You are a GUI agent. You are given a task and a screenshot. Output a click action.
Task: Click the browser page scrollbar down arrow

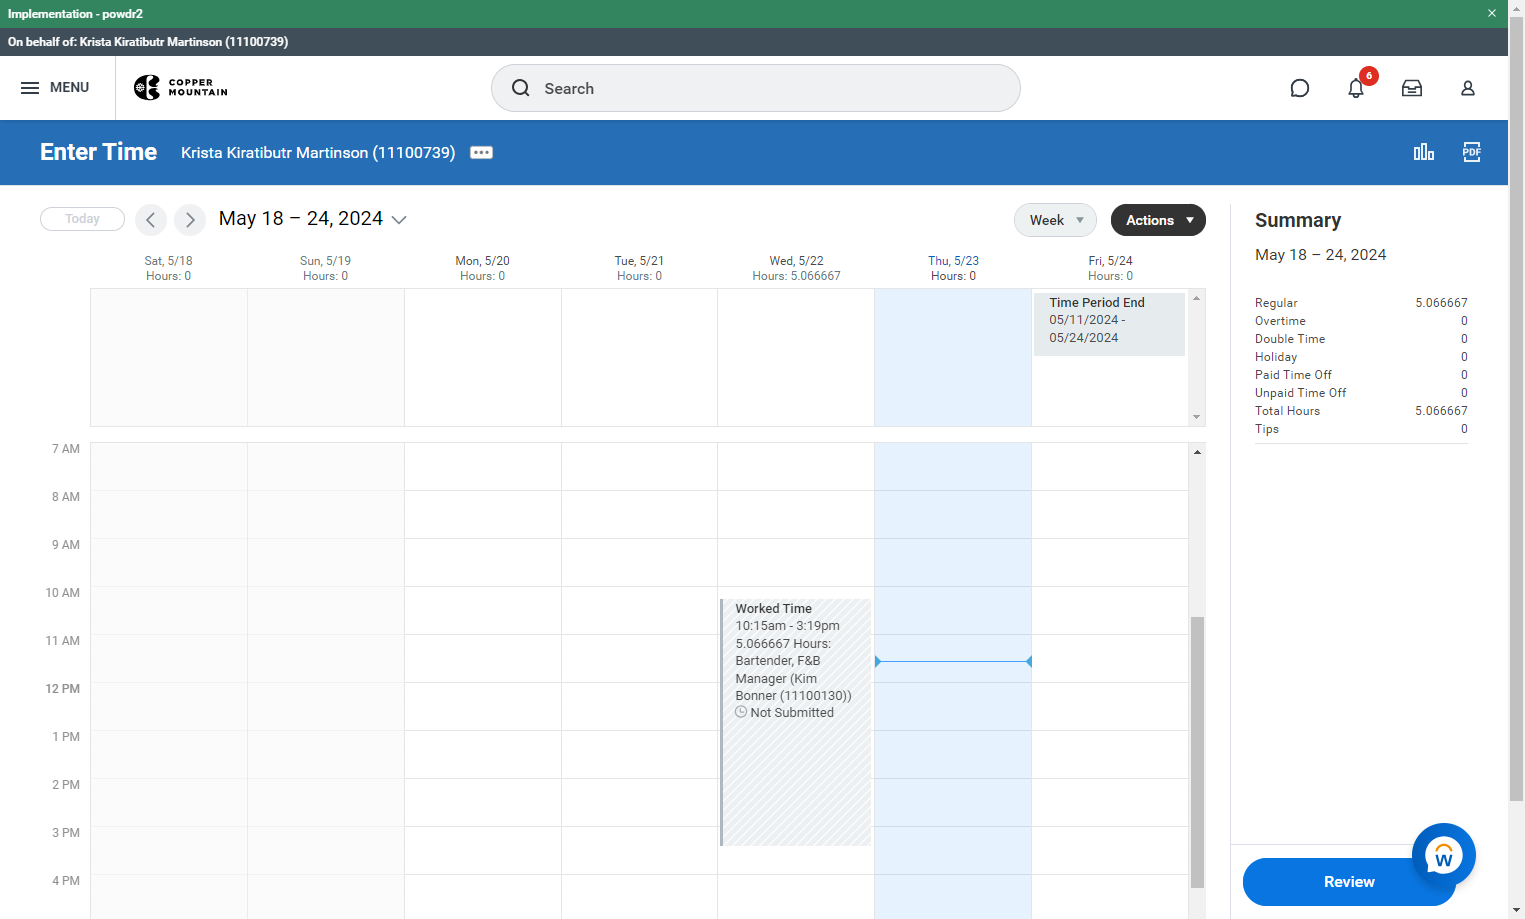pyautogui.click(x=1516, y=910)
